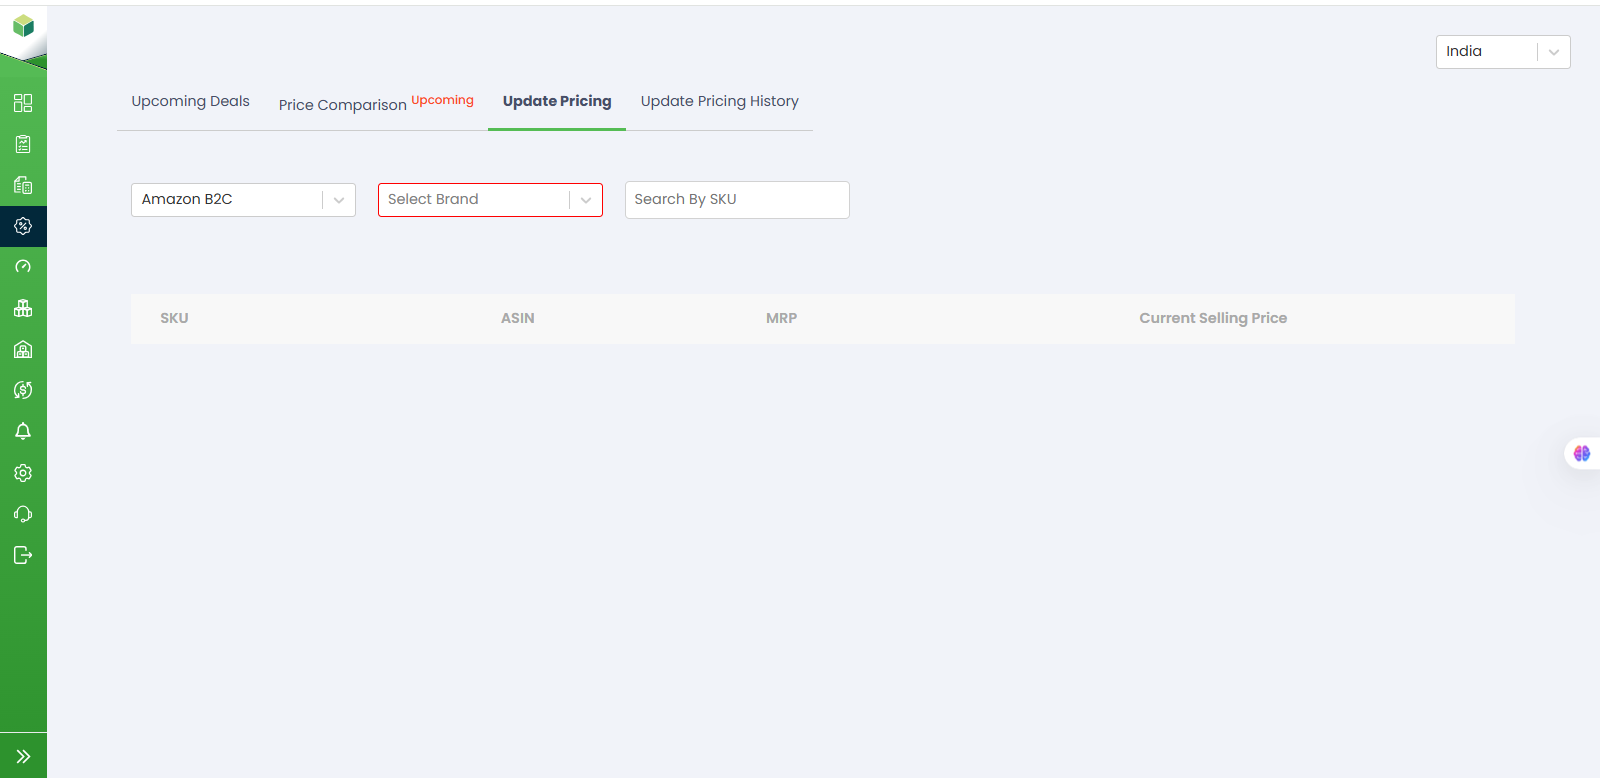Expand the sidebar with double-chevron arrow
The image size is (1600, 778).
coord(23,756)
